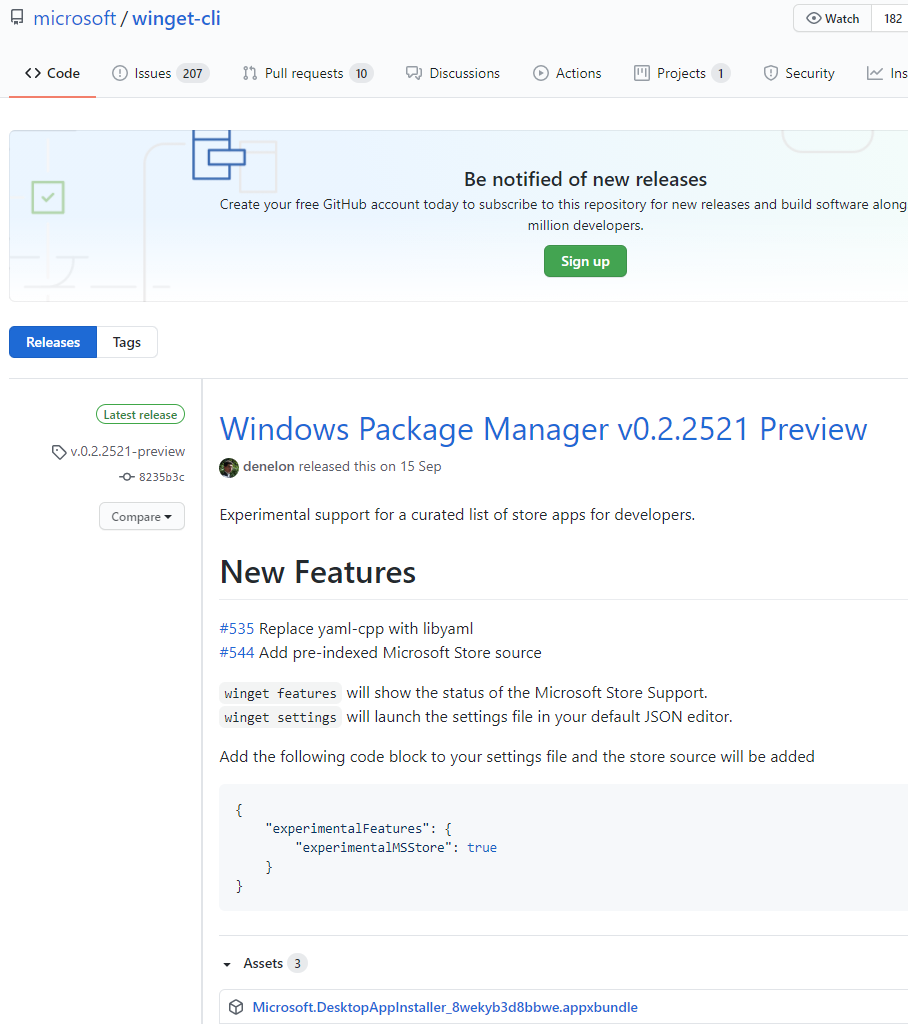908x1024 pixels.
Task: Go to the Discussions tab
Action: (x=453, y=73)
